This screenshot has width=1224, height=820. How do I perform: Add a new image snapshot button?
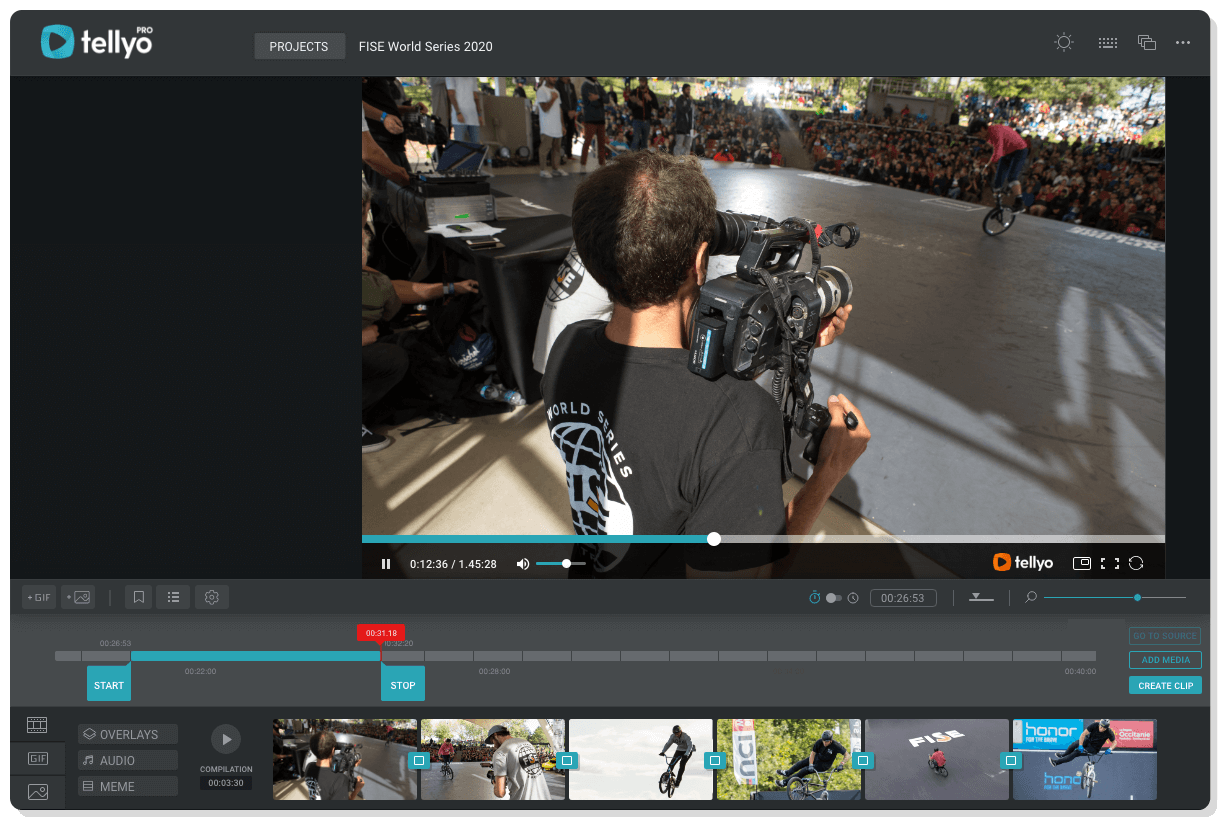pos(78,597)
